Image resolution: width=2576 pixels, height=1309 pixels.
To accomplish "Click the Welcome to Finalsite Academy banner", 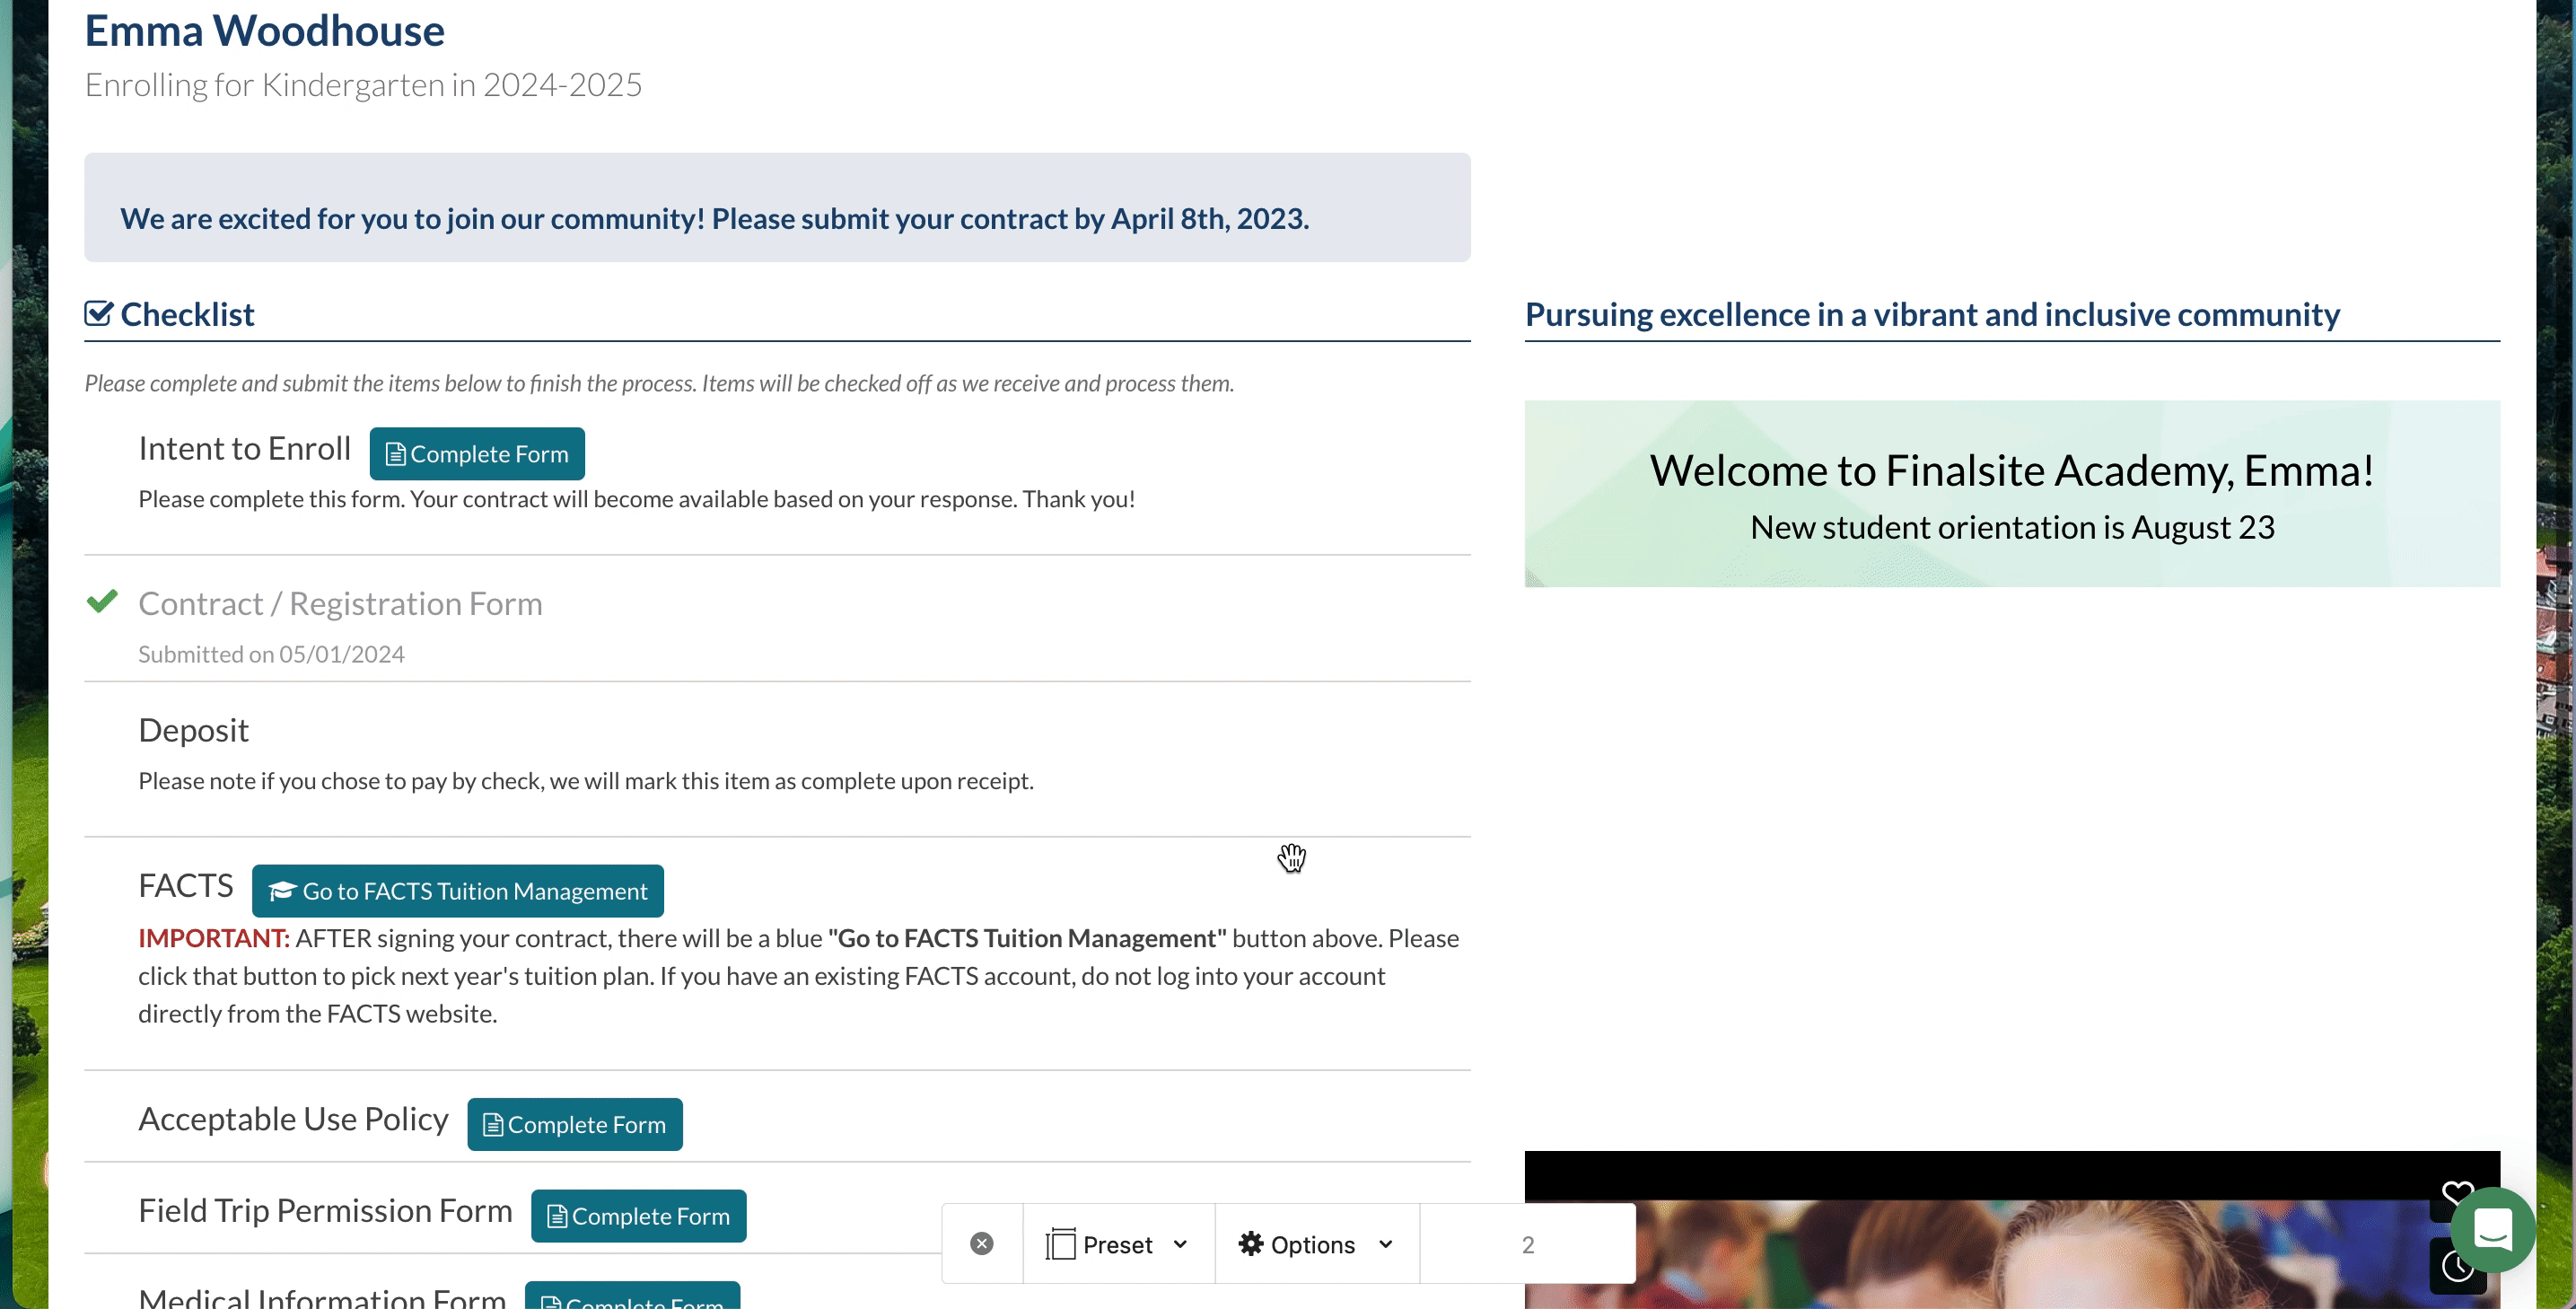I will pos(2011,494).
